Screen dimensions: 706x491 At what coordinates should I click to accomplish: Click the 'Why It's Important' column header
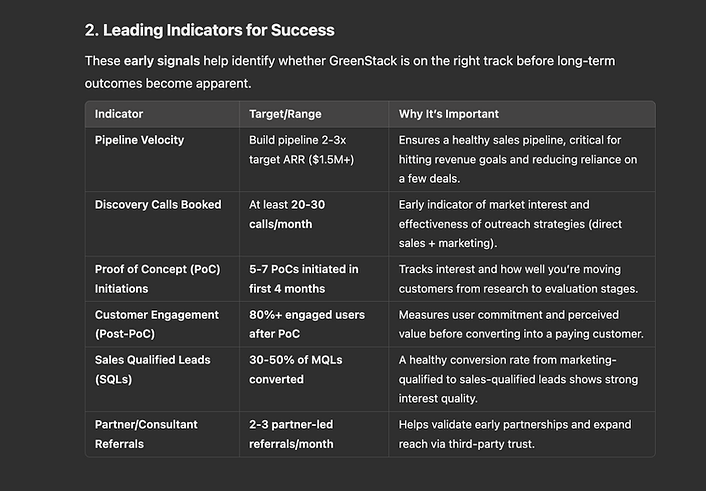(x=448, y=114)
